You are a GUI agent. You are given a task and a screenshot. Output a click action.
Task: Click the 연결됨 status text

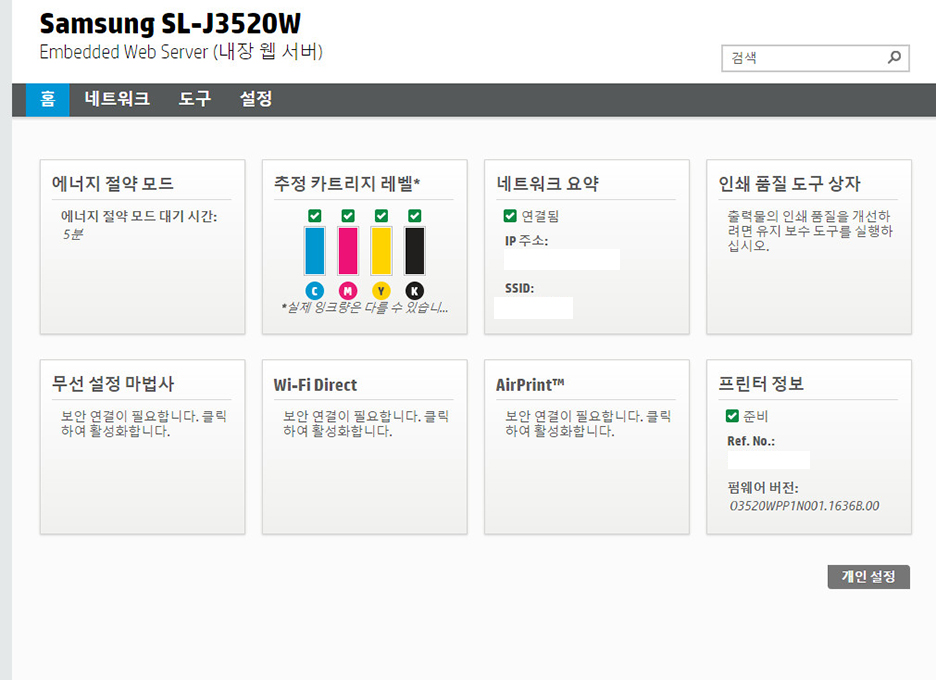coord(540,216)
